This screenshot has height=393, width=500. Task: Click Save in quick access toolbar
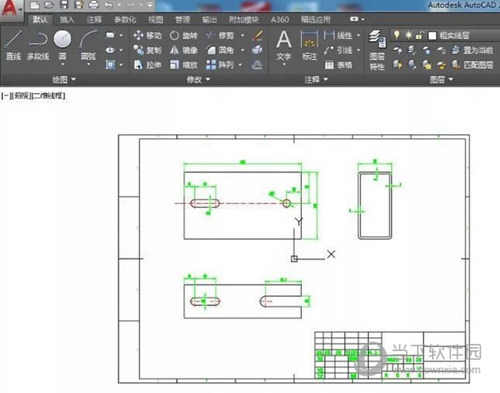coord(64,5)
